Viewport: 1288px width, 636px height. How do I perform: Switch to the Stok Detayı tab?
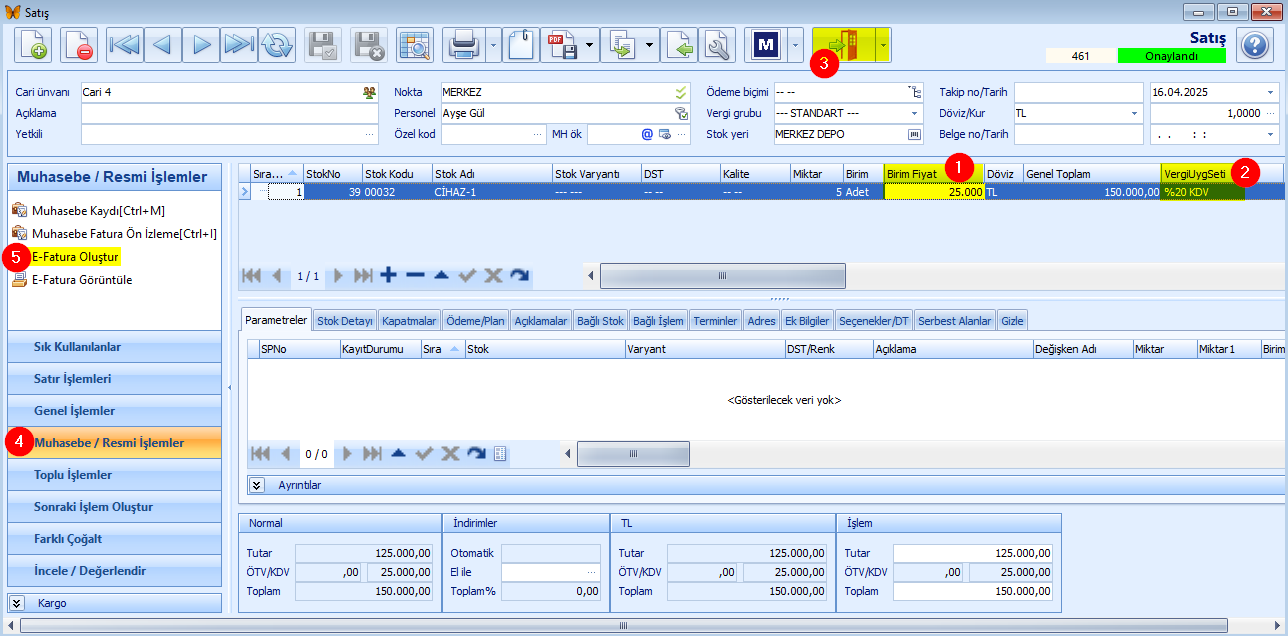click(345, 321)
